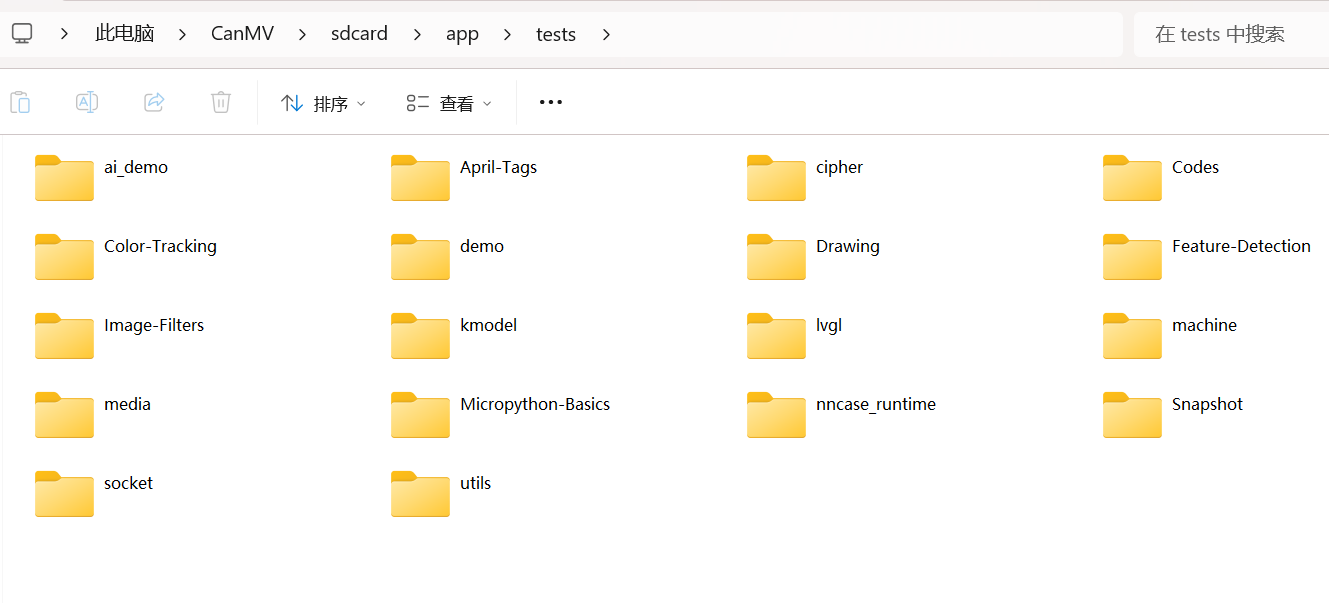Go to 此电脑 in the address path
The width and height of the screenshot is (1329, 603).
125,34
